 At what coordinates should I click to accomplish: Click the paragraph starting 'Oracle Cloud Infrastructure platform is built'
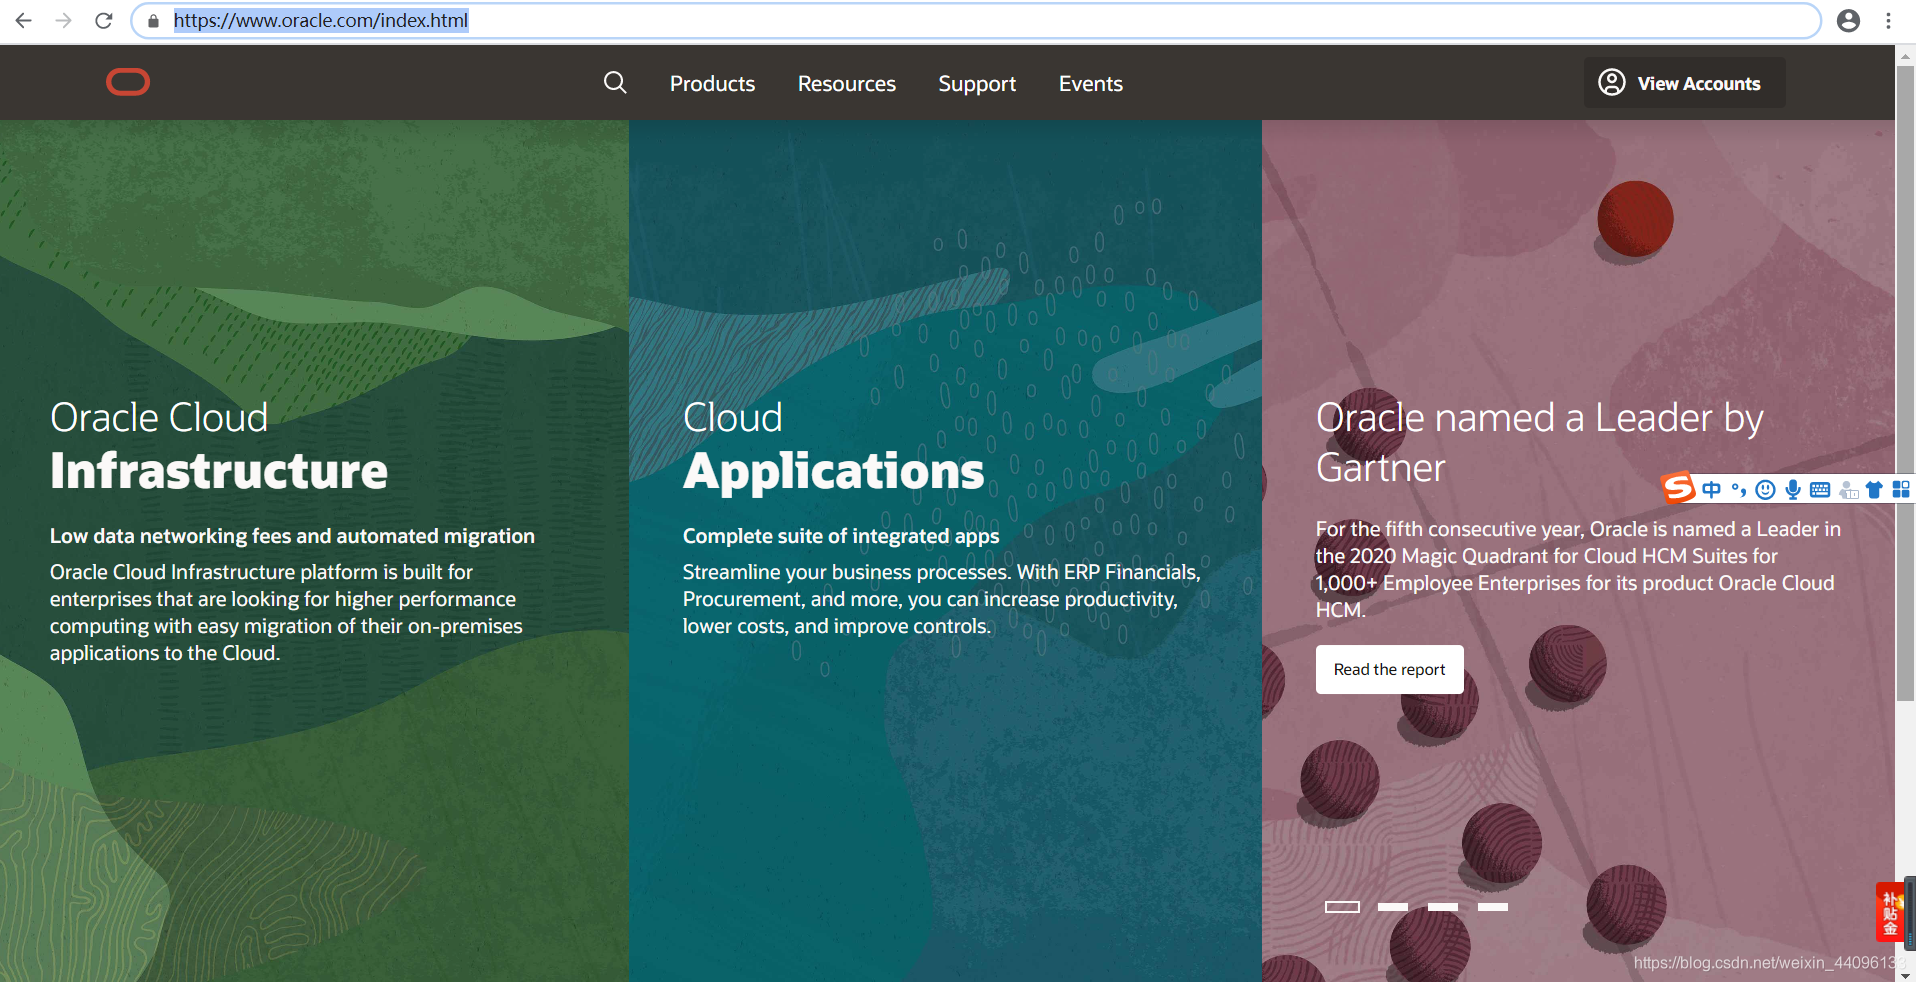pos(286,612)
